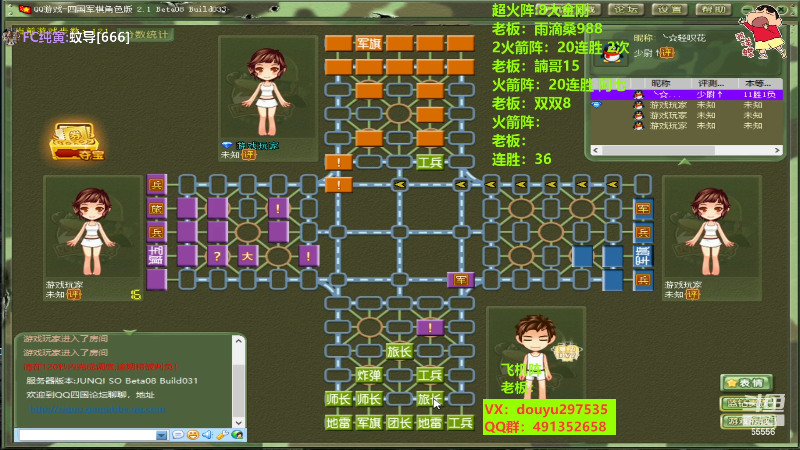This screenshot has height=450, width=800.
Task: Click the 评 badge under left player
Action: (73, 294)
